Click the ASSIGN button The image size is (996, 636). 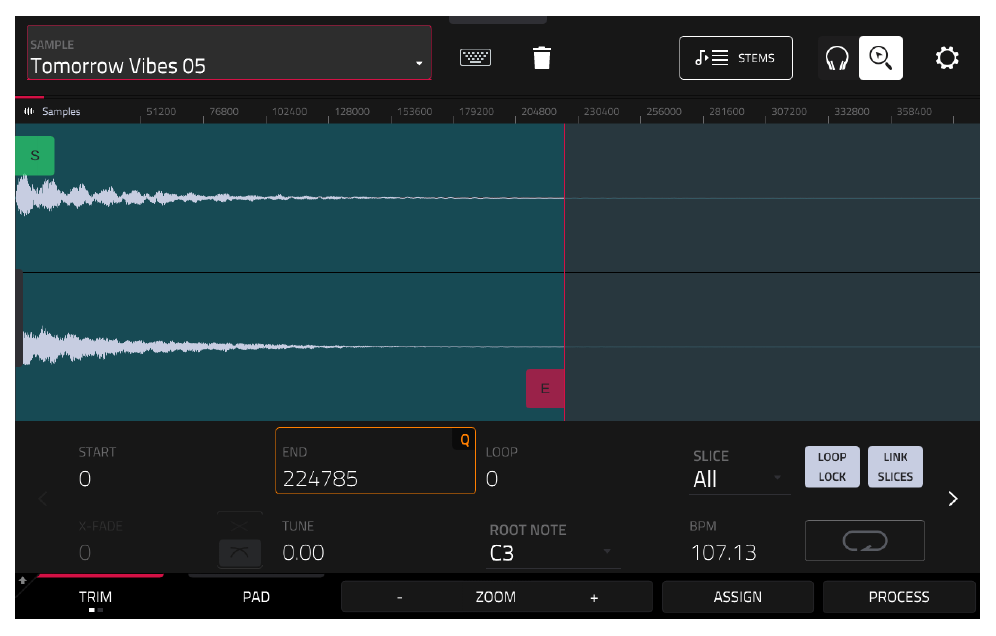click(737, 597)
